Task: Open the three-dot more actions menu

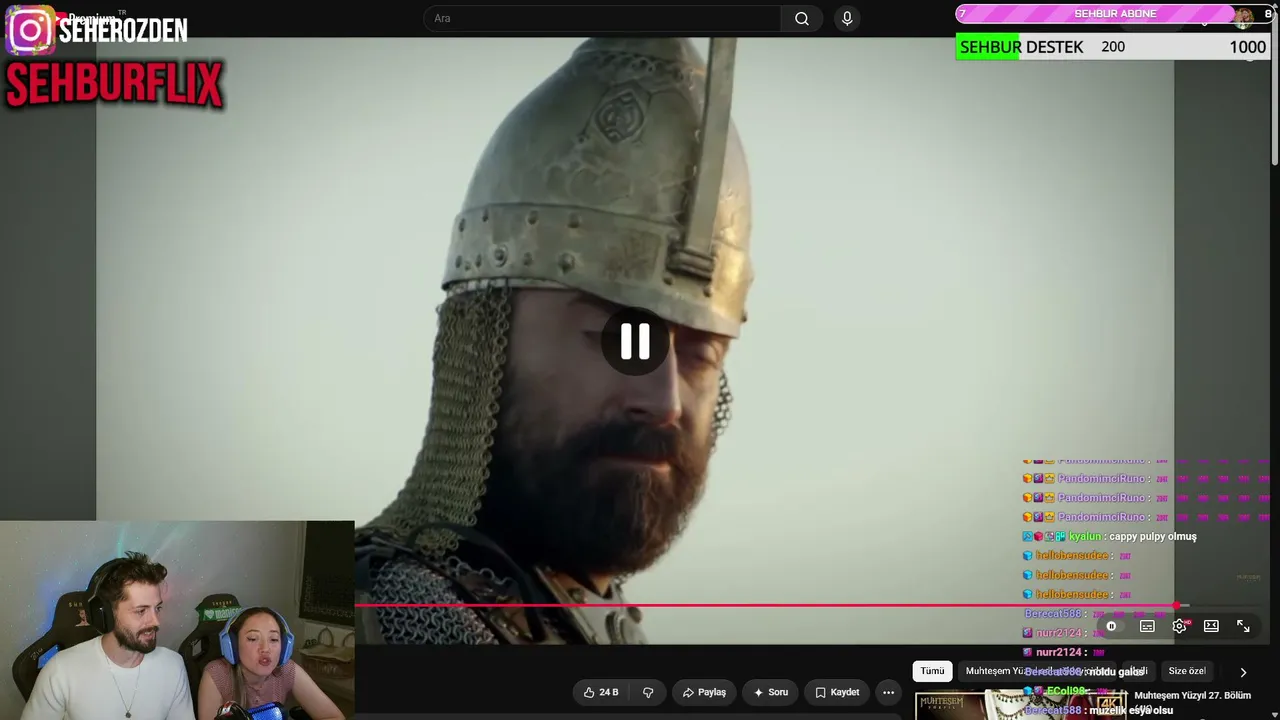Action: (888, 692)
